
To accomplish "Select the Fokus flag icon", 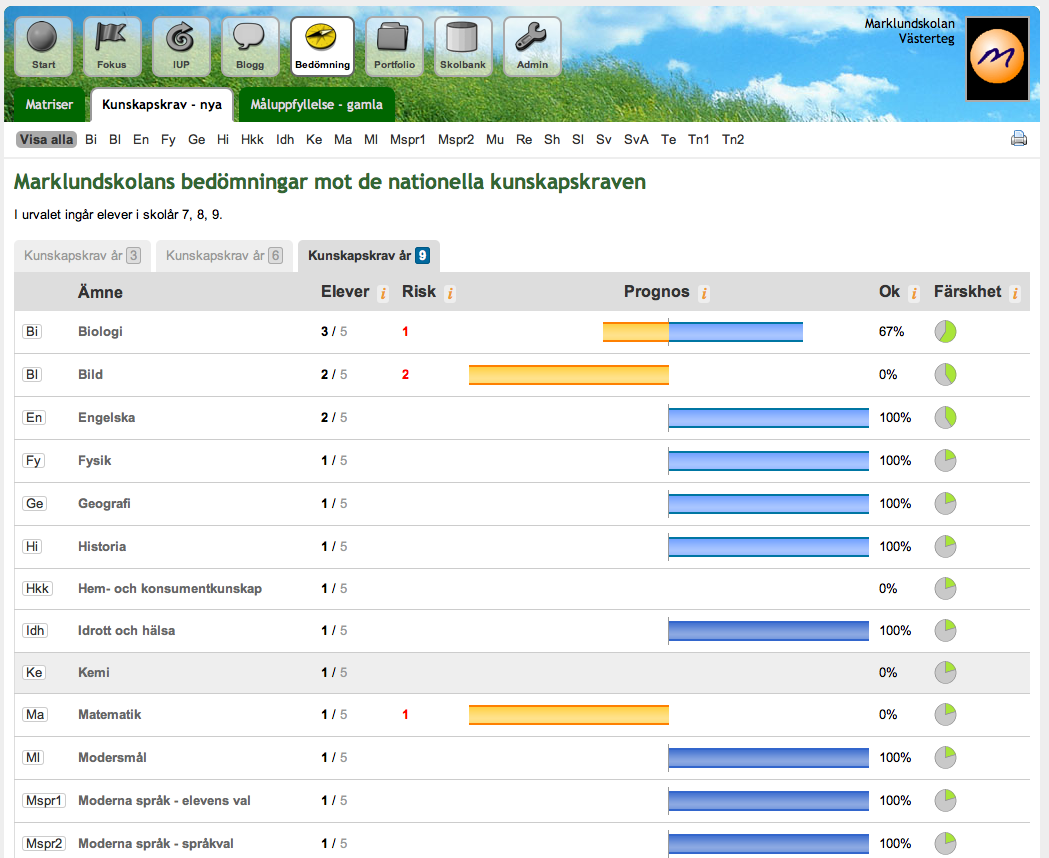I will (112, 45).
